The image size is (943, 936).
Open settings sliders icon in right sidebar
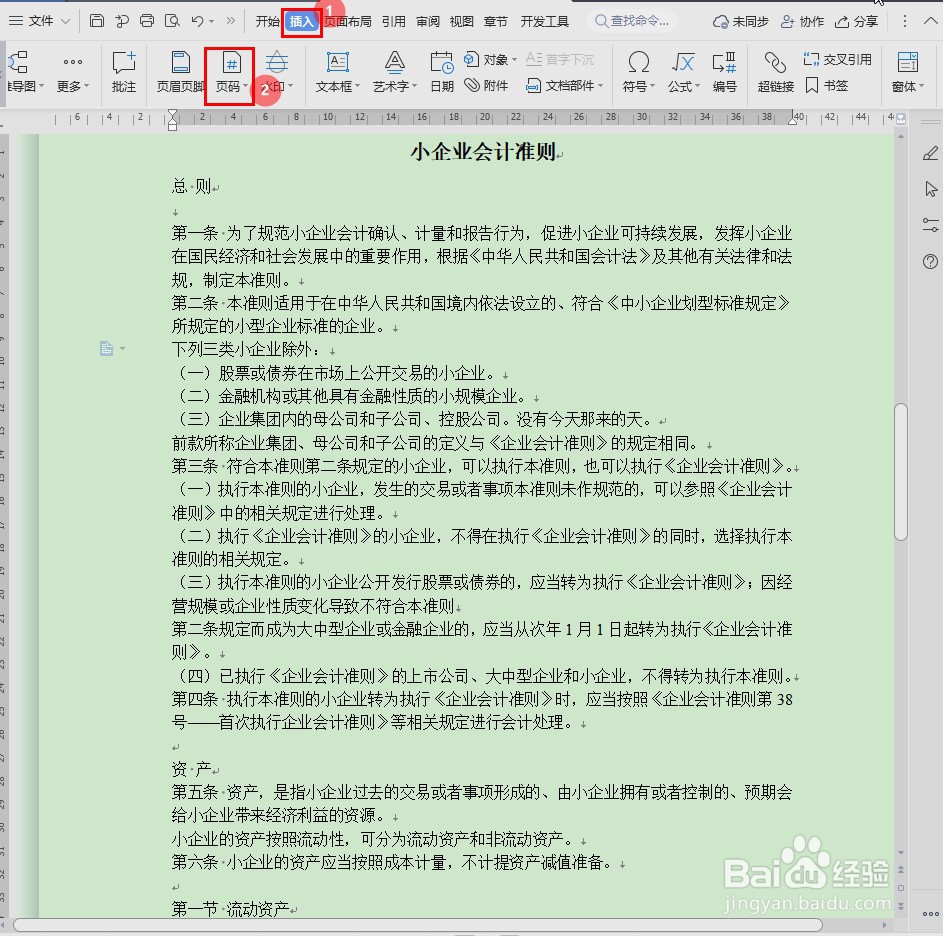(930, 225)
